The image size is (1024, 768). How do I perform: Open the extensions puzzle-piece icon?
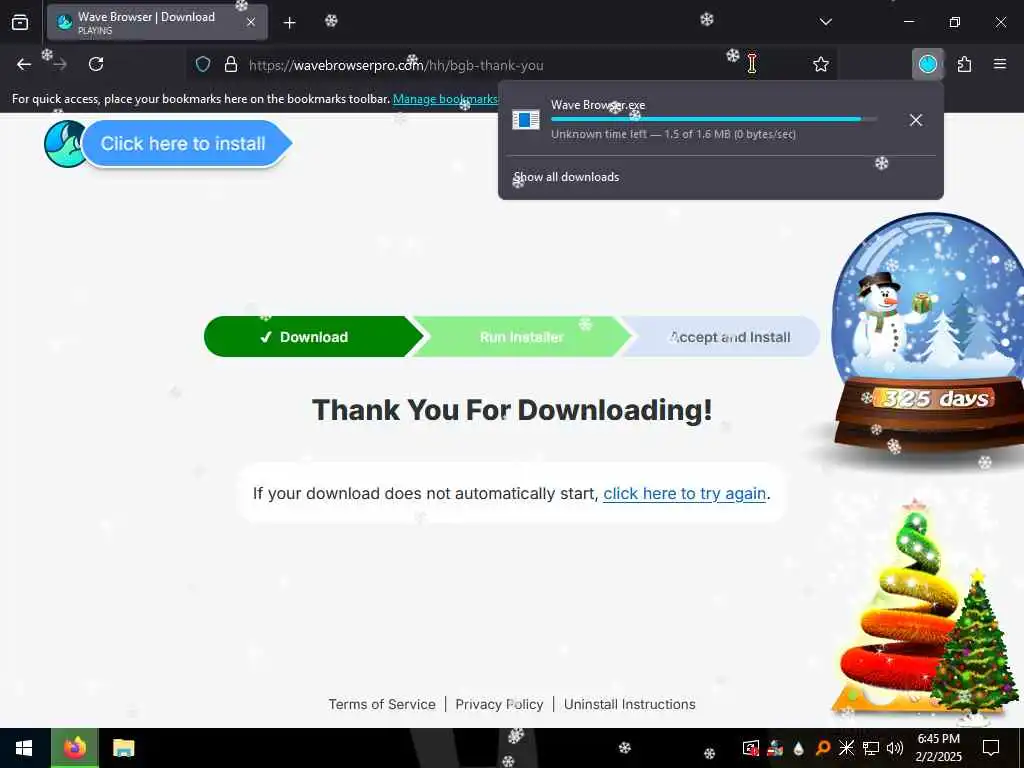964,64
